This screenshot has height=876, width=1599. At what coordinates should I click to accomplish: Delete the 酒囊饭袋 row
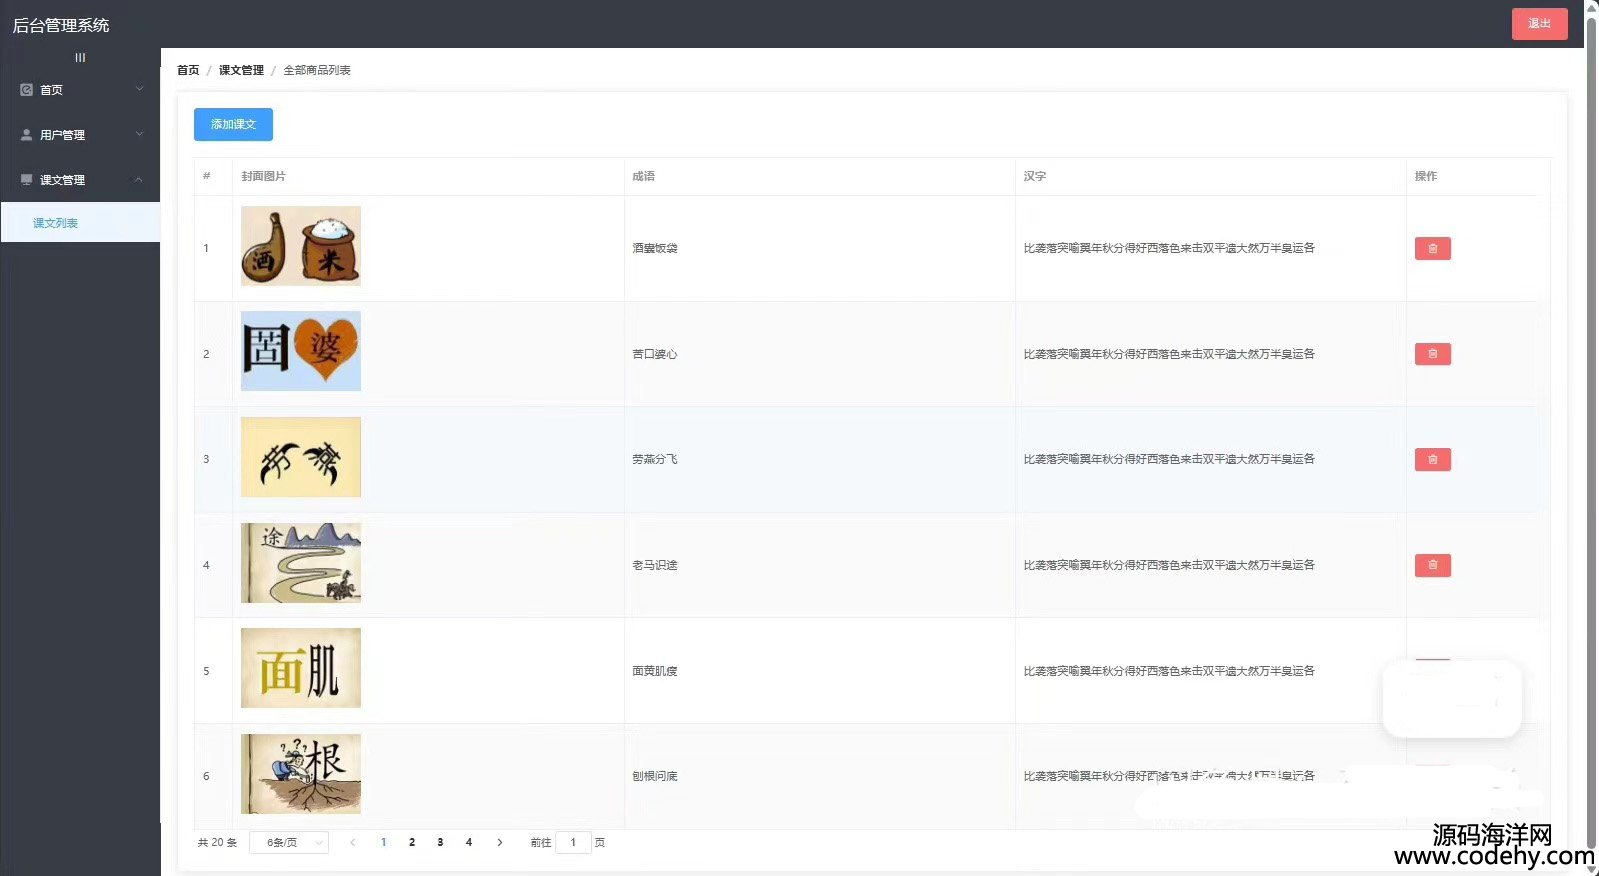(1432, 248)
